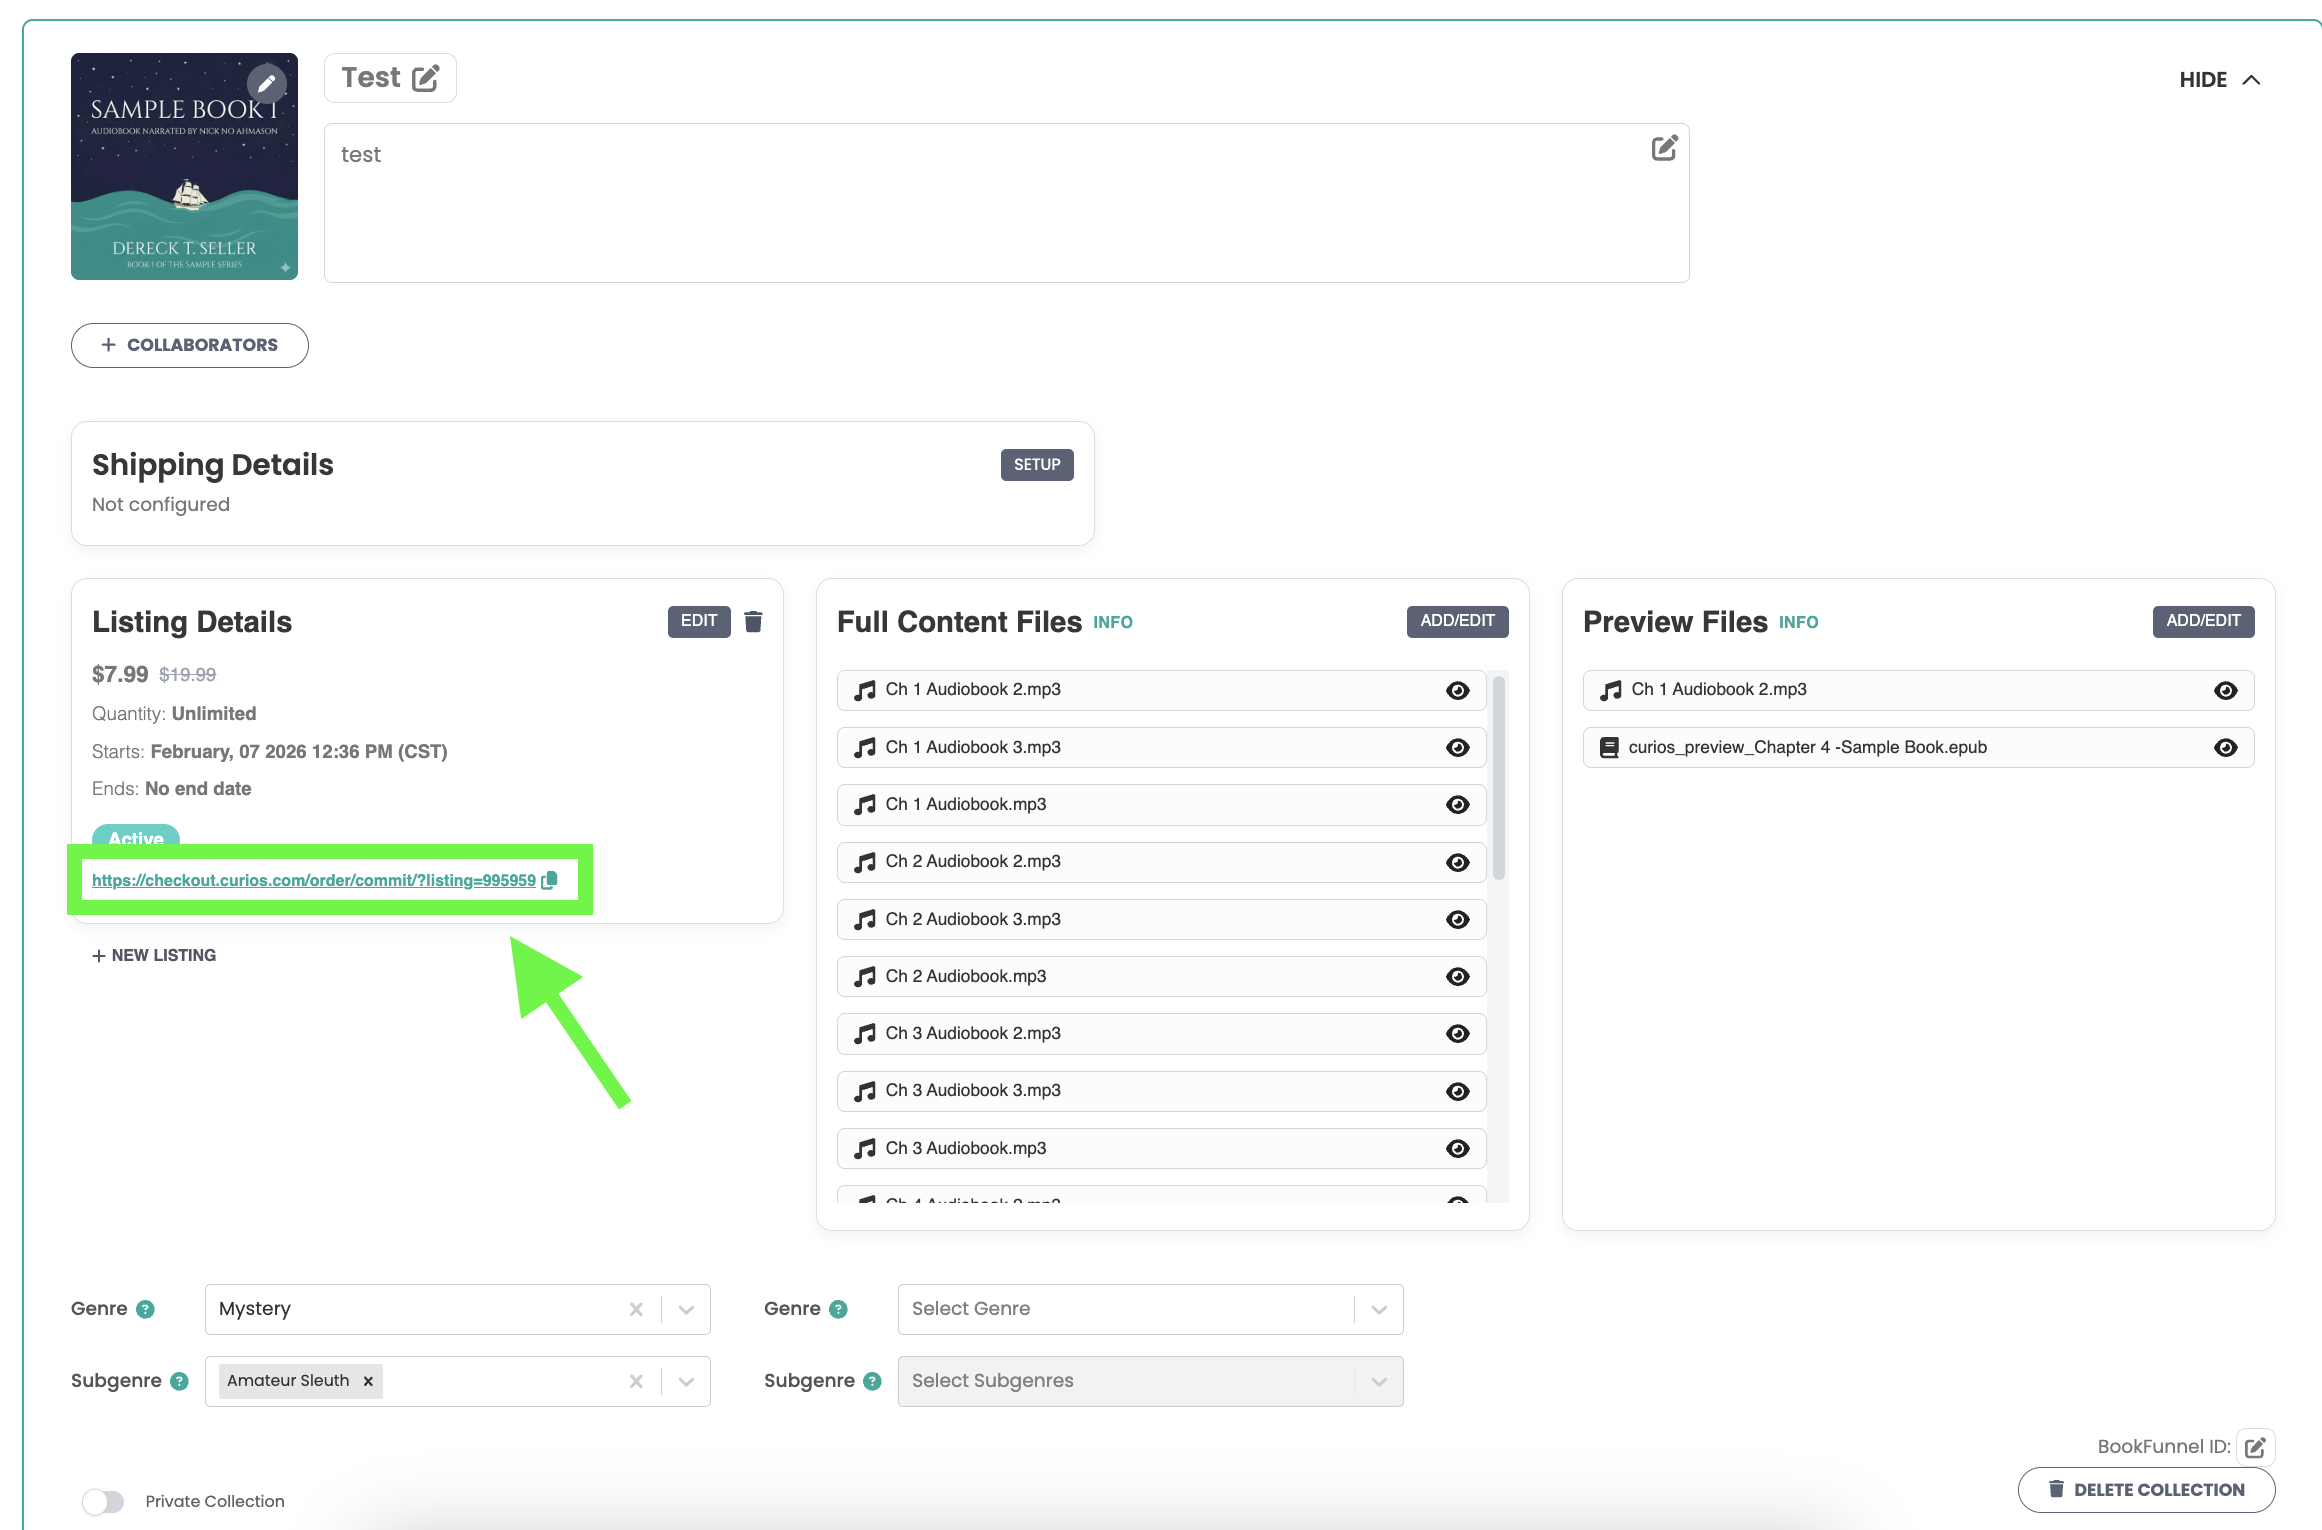The width and height of the screenshot is (2322, 1530).
Task: Click Preview Files INFO label
Action: click(x=1798, y=622)
